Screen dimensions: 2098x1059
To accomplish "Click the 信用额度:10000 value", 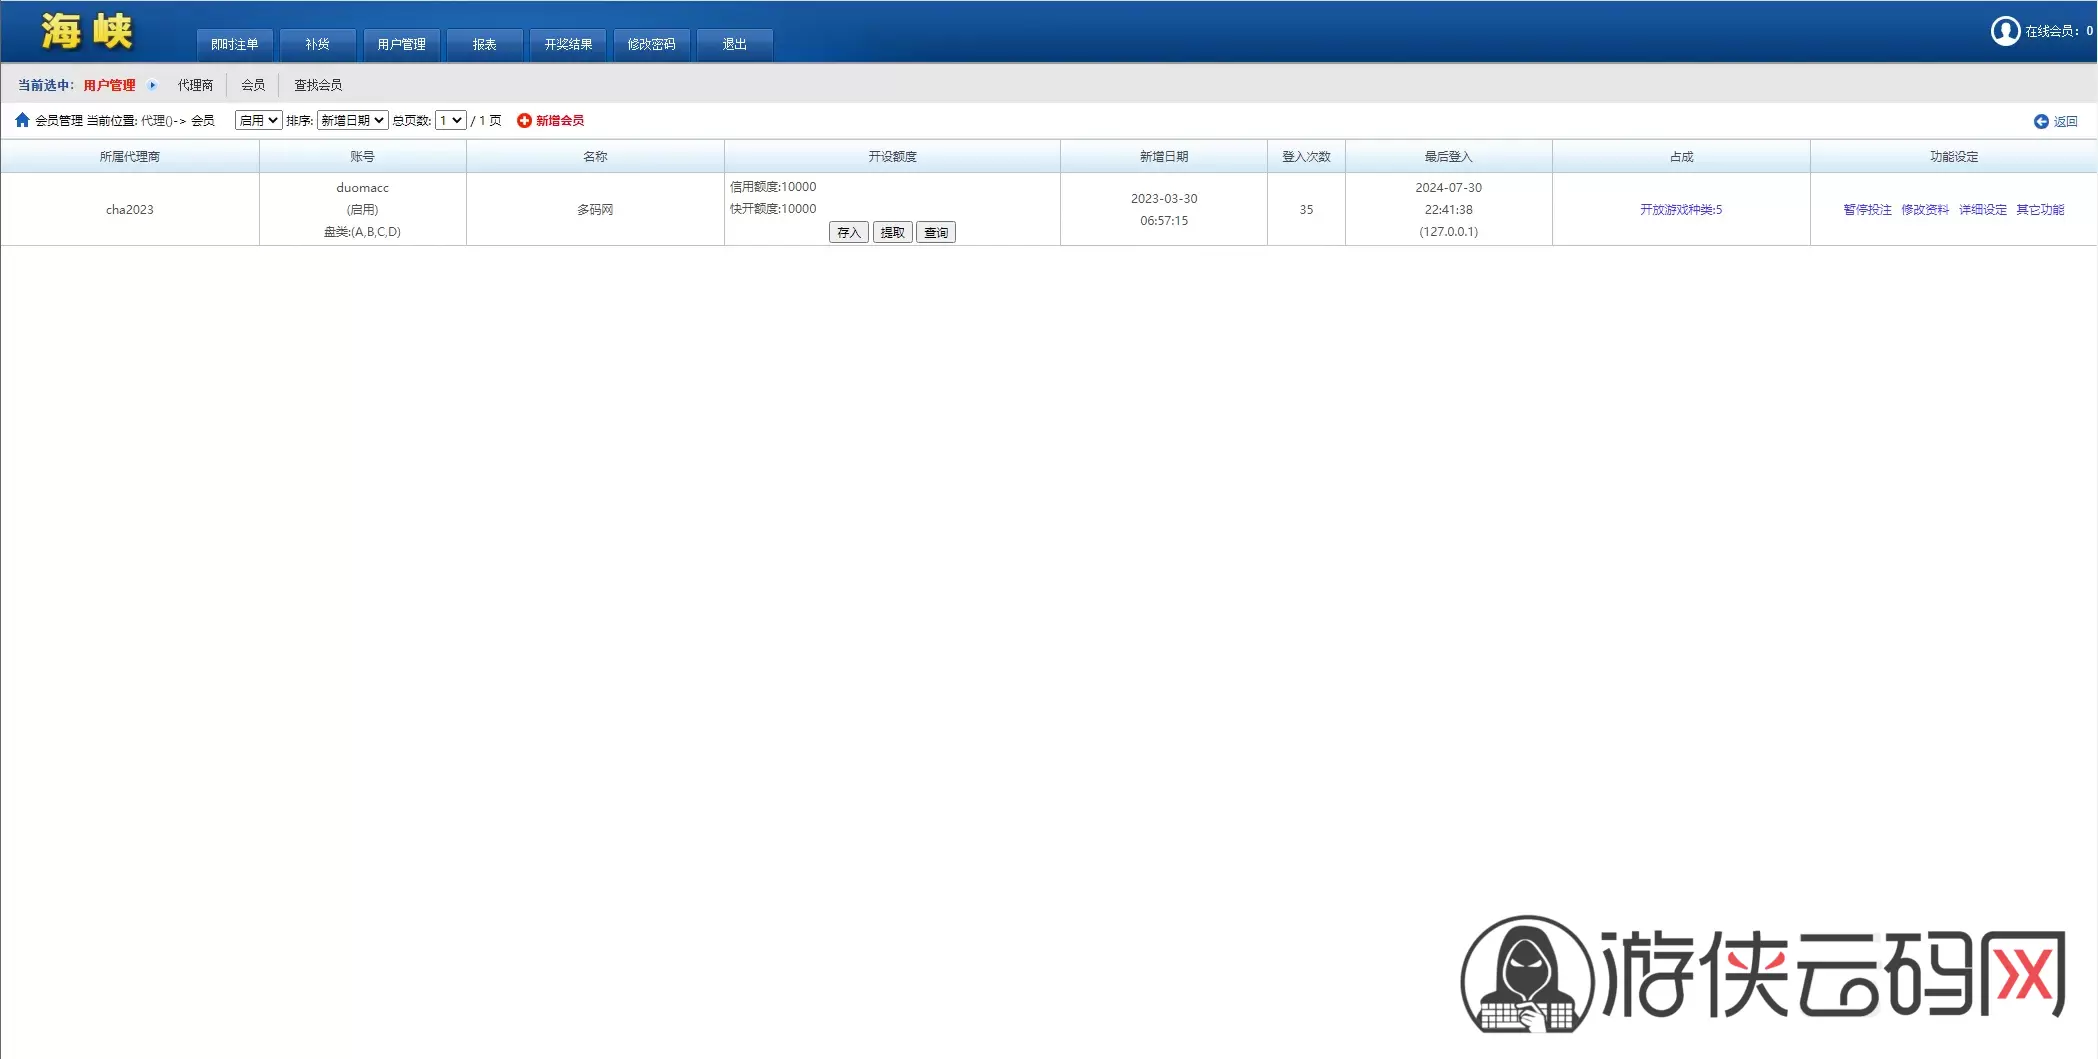I will [x=773, y=186].
